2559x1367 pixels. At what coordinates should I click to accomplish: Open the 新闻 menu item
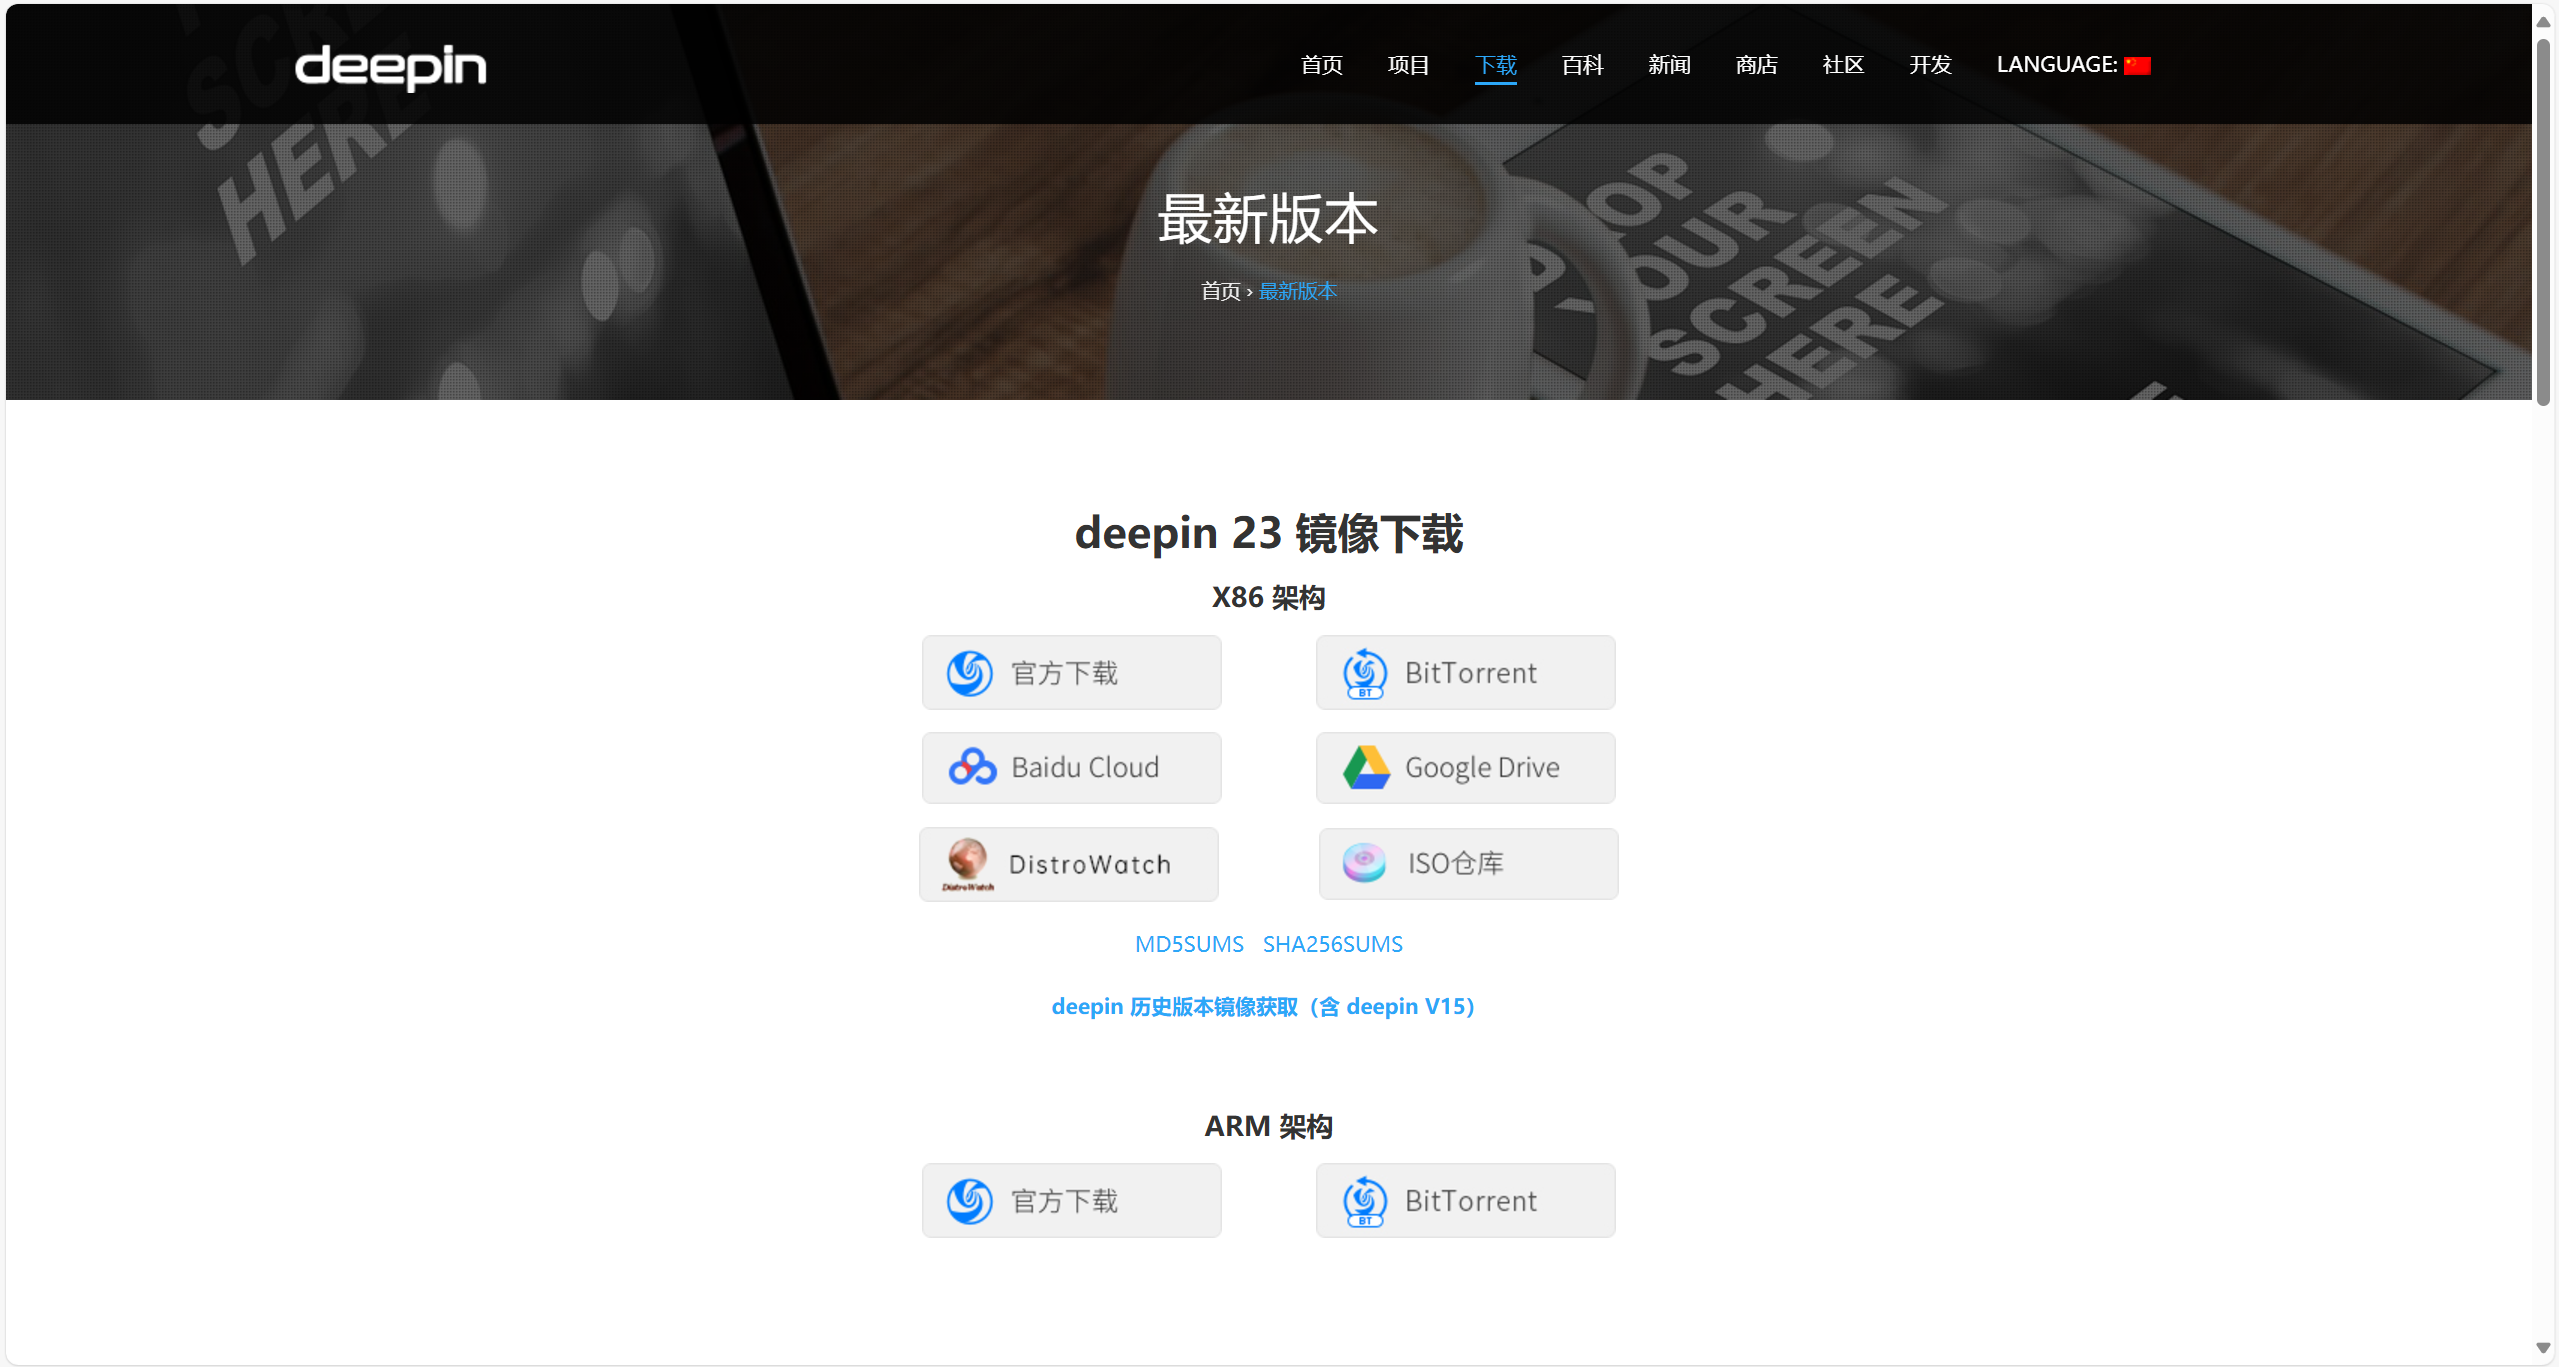[x=1670, y=65]
